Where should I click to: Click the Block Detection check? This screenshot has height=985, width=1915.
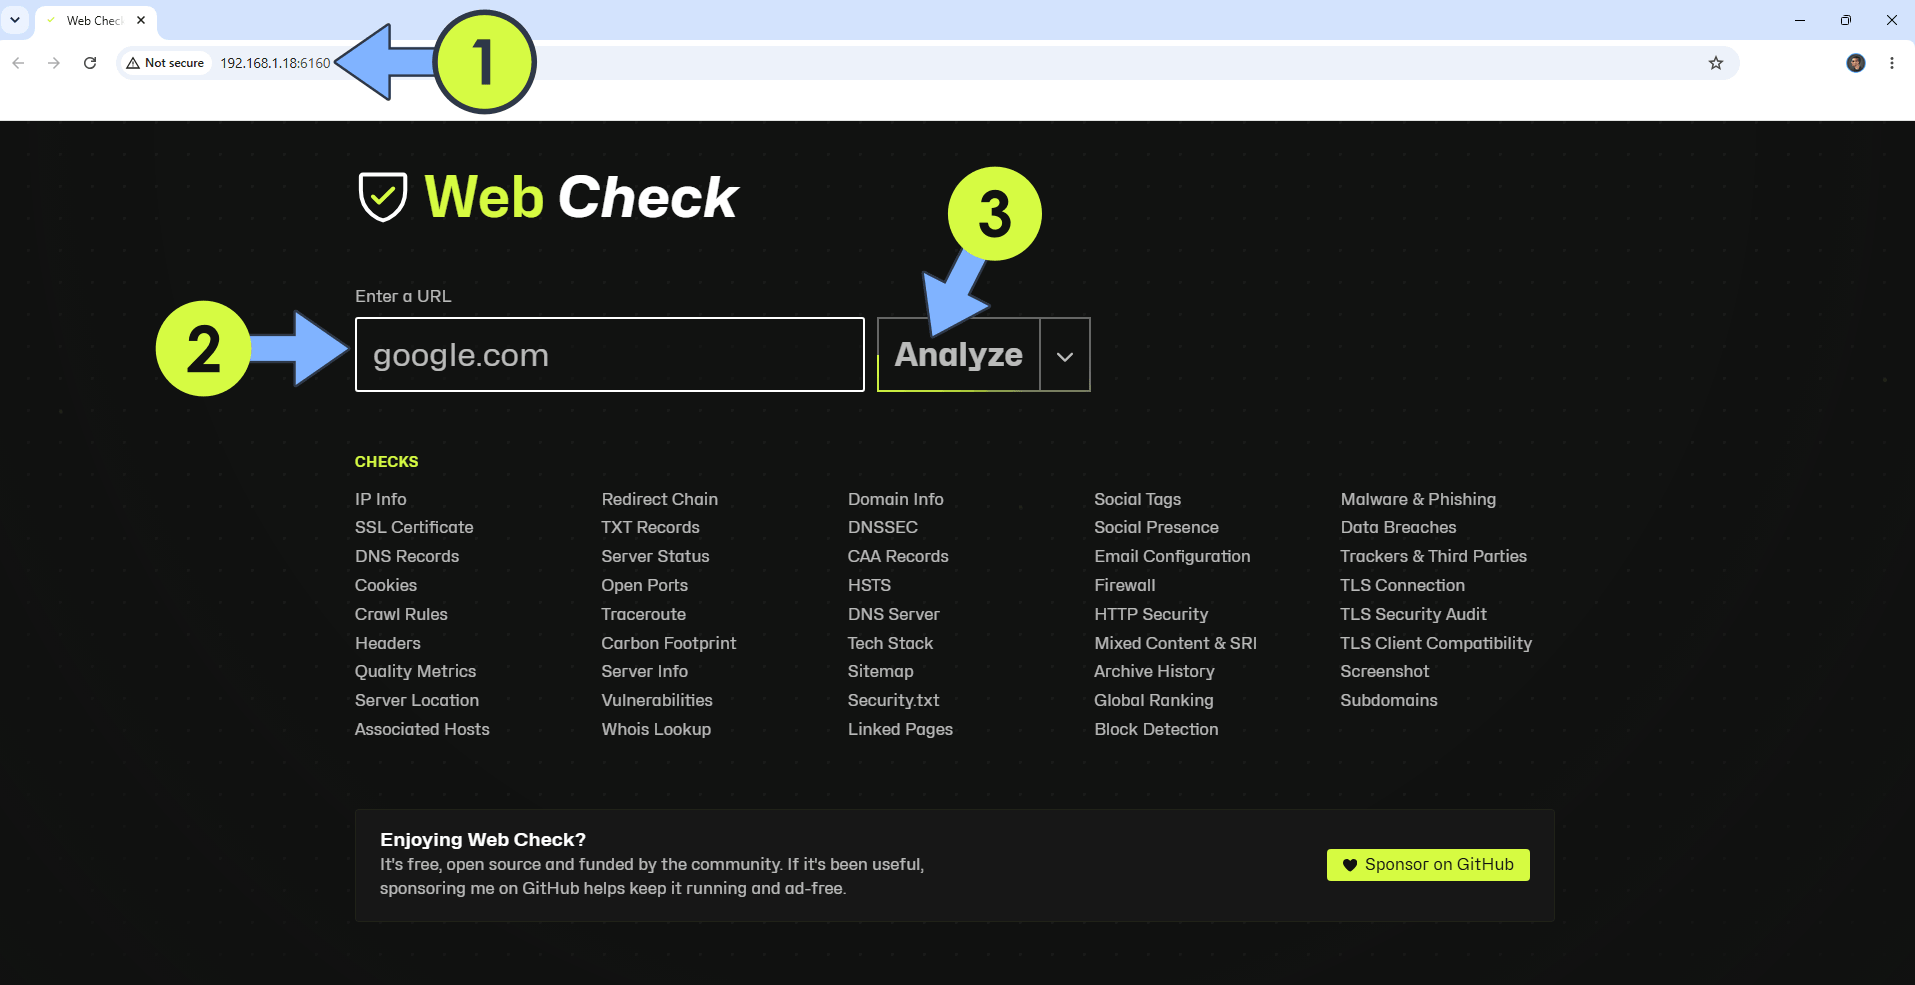point(1157,729)
